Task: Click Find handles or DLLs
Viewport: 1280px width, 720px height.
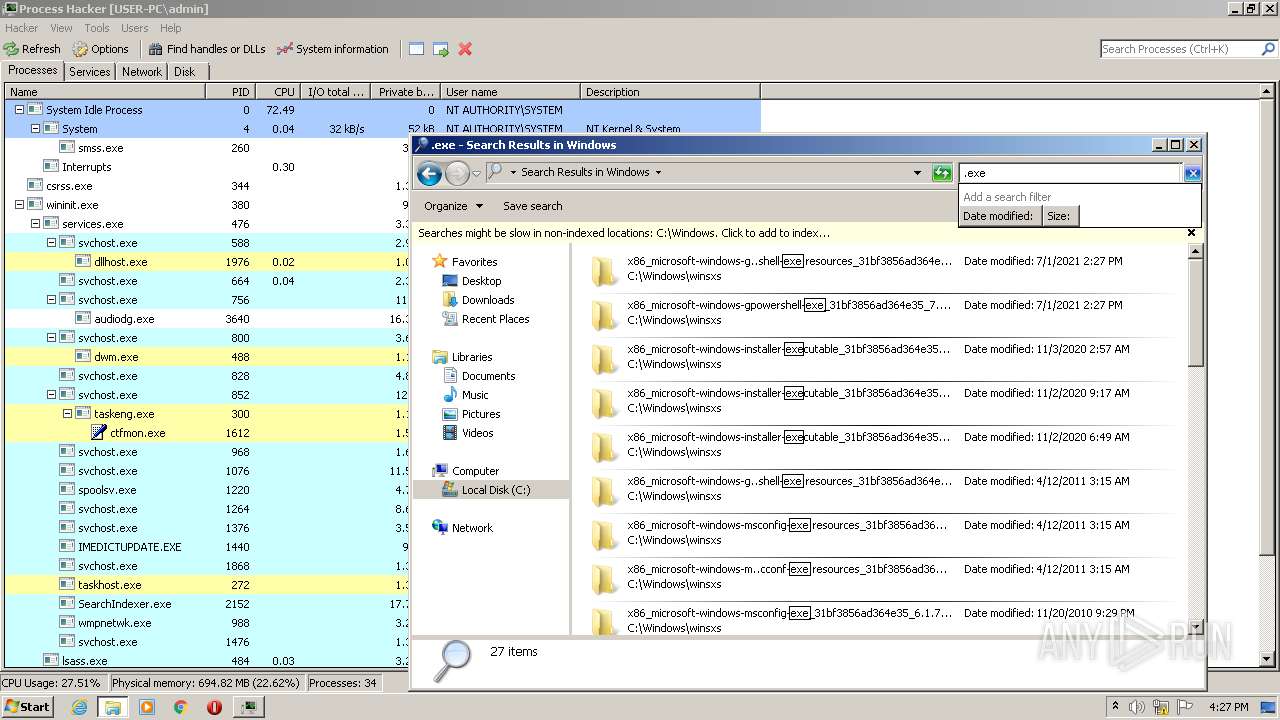Action: click(x=207, y=49)
